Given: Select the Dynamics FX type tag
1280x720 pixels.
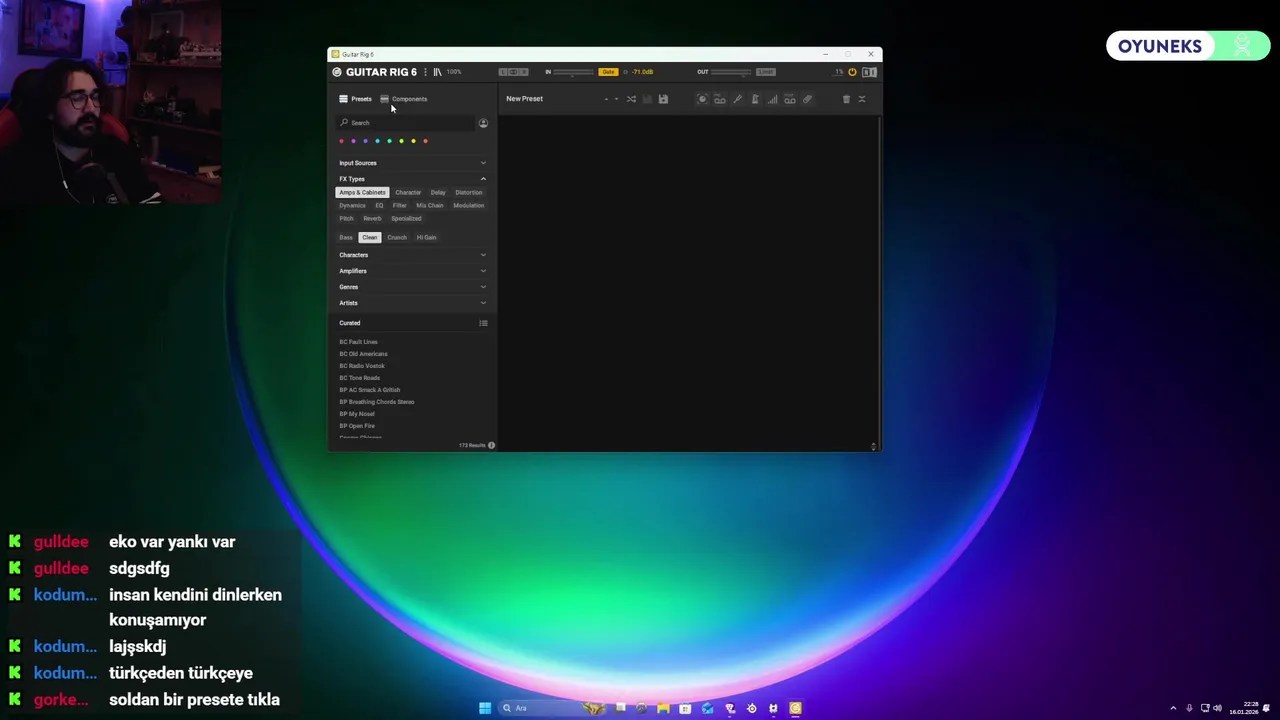Looking at the screenshot, I should point(352,205).
